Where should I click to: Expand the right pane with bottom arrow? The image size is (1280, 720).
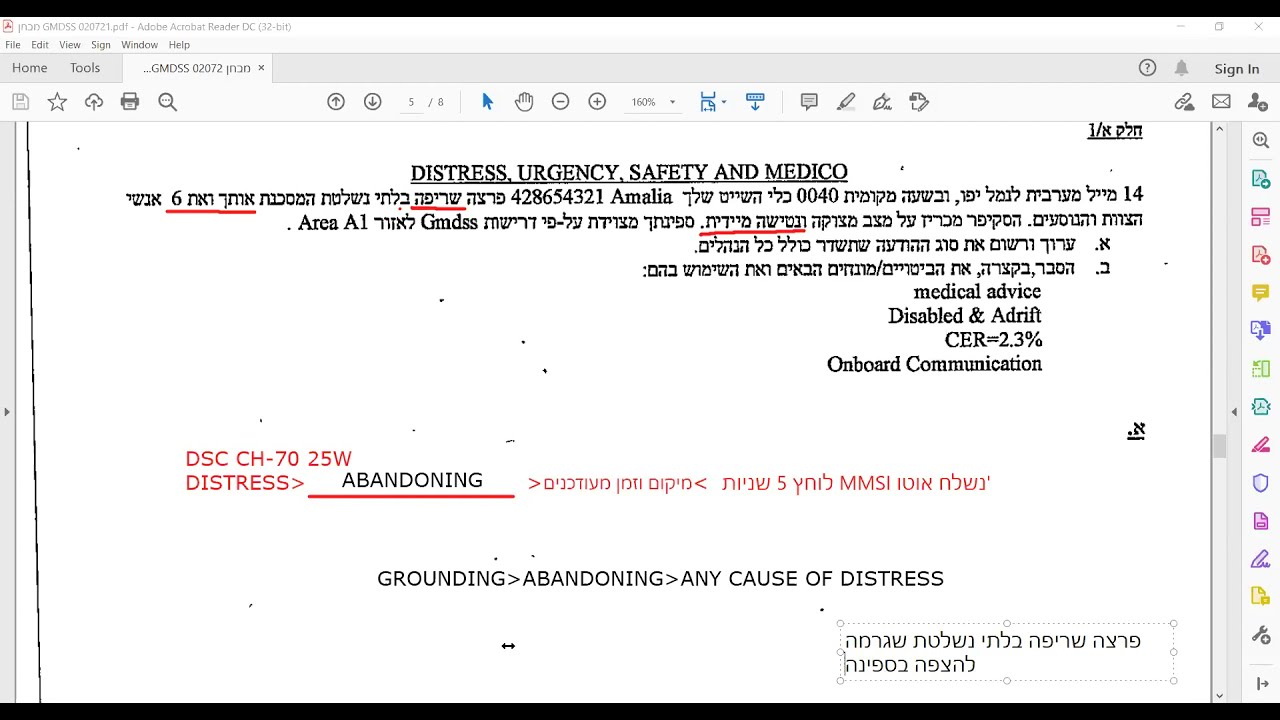(1261, 684)
